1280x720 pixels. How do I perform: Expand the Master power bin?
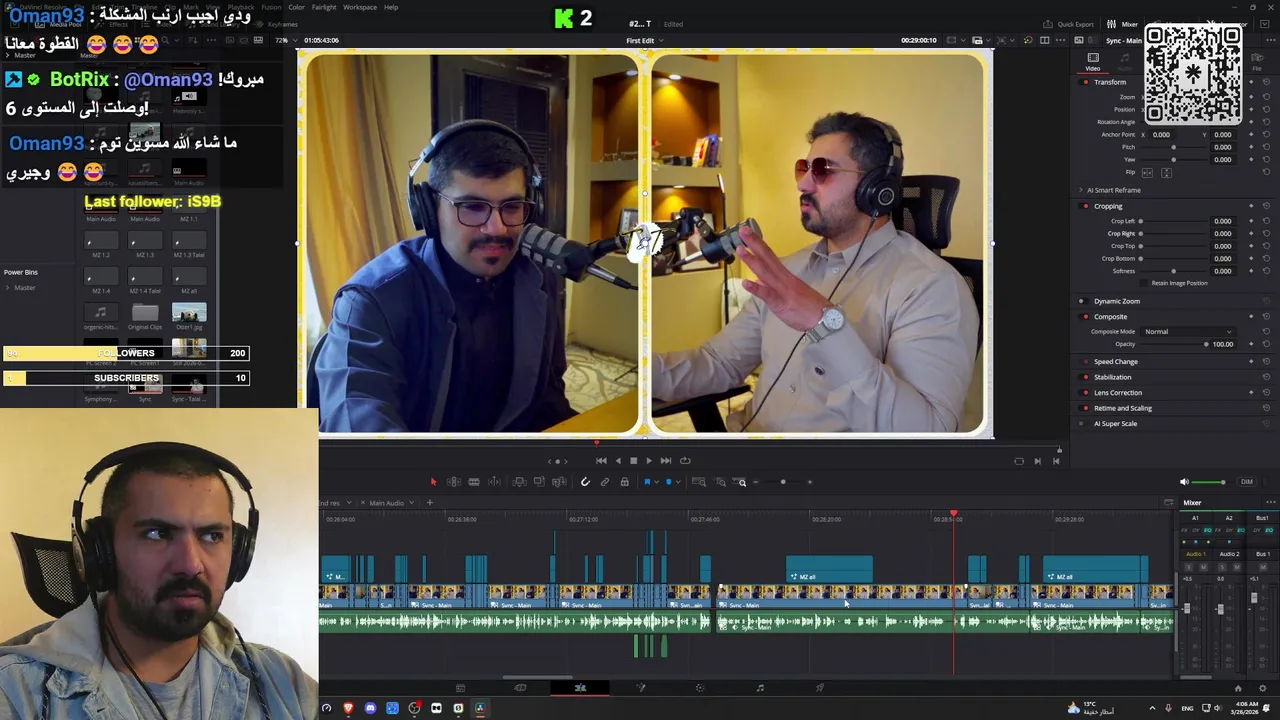pyautogui.click(x=8, y=288)
